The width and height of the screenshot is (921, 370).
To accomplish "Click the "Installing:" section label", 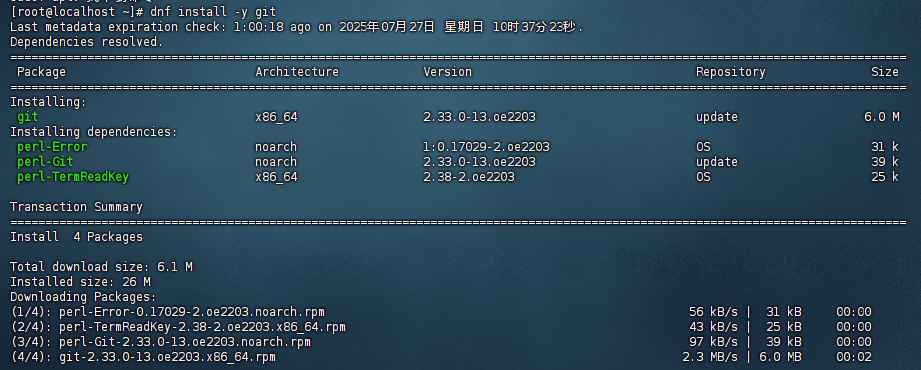I will click(x=48, y=102).
